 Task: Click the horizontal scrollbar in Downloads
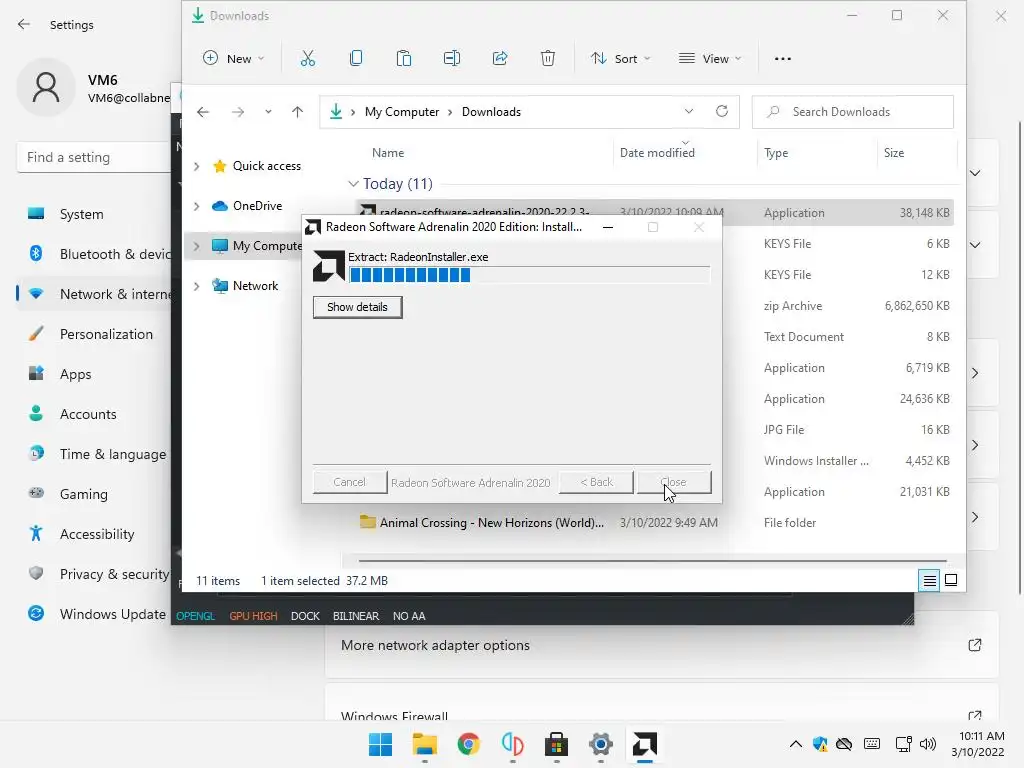(x=652, y=560)
